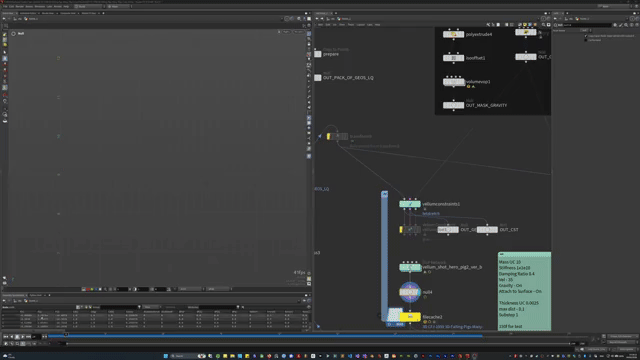Open the Render menu
The height and width of the screenshot is (360, 640).
[20, 7]
